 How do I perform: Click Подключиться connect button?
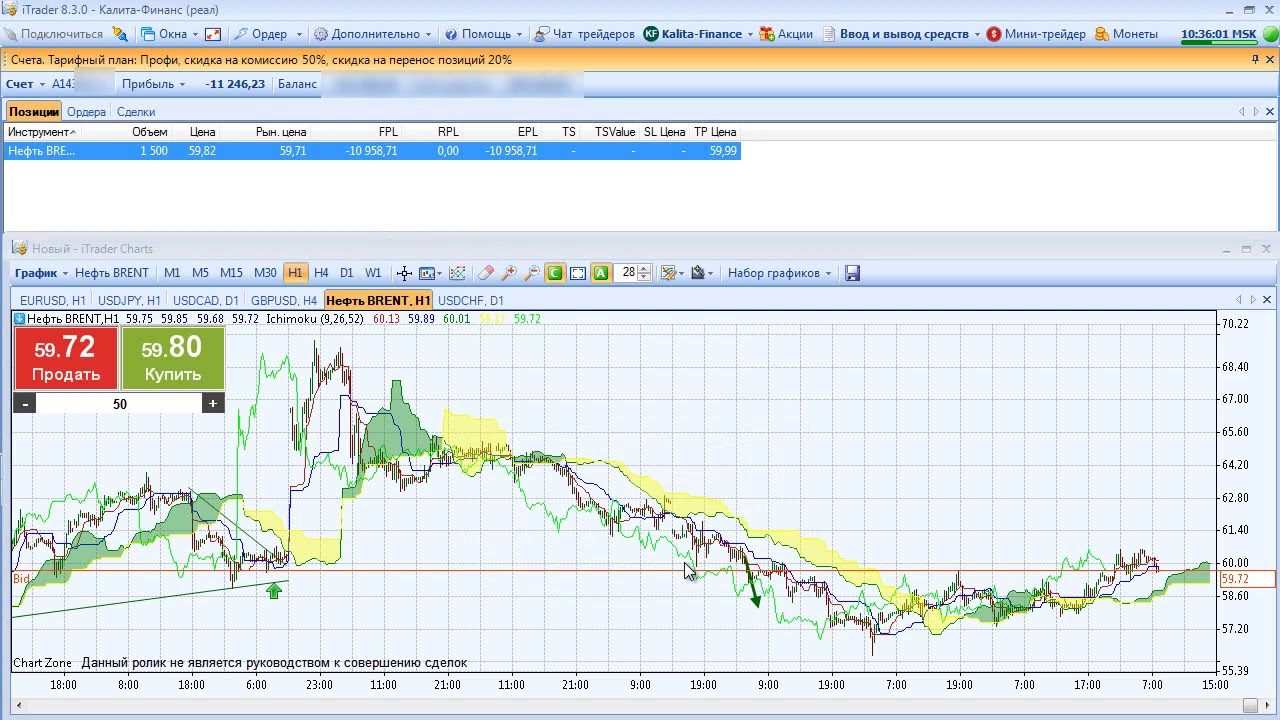click(53, 34)
